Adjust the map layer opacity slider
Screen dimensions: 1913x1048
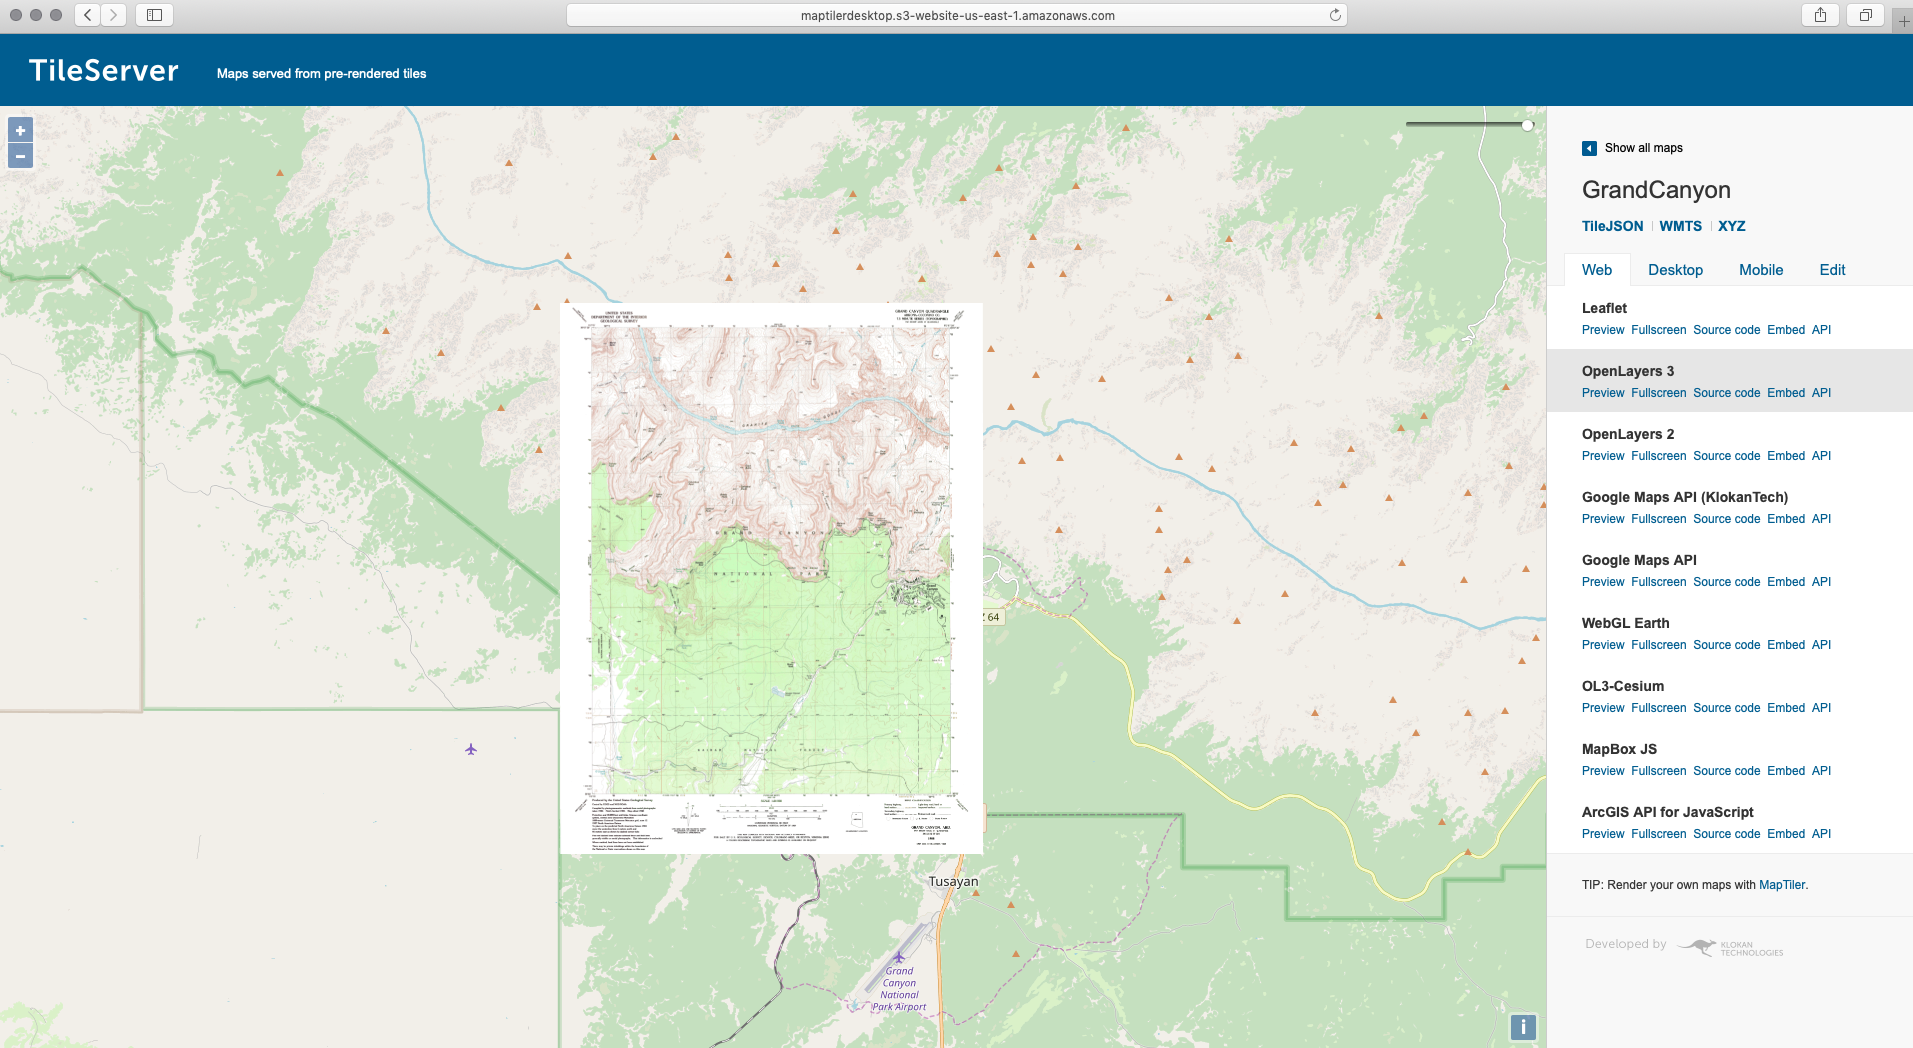(x=1527, y=125)
